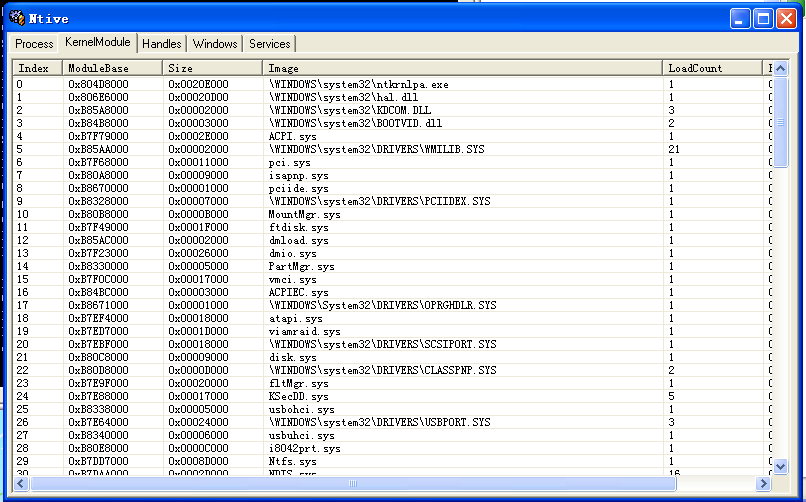Open the Handles tab

[162, 44]
